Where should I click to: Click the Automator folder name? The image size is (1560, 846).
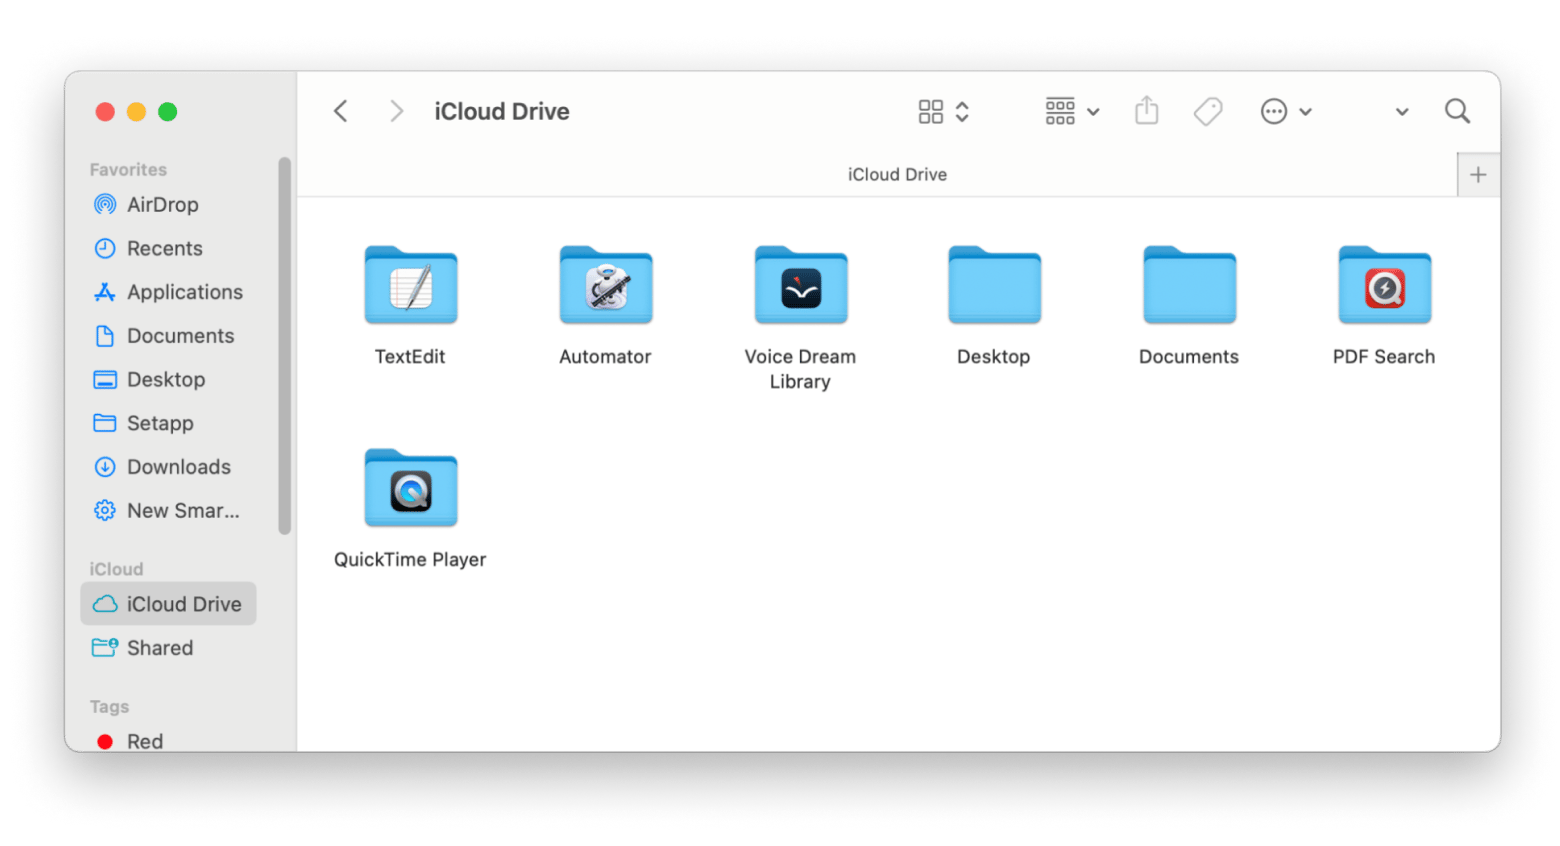[x=605, y=357]
